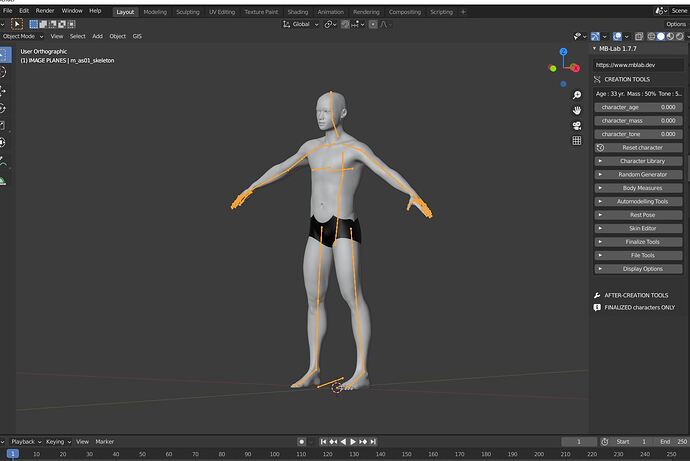Expand the Rest Pose section
The width and height of the screenshot is (690, 461).
click(x=638, y=215)
